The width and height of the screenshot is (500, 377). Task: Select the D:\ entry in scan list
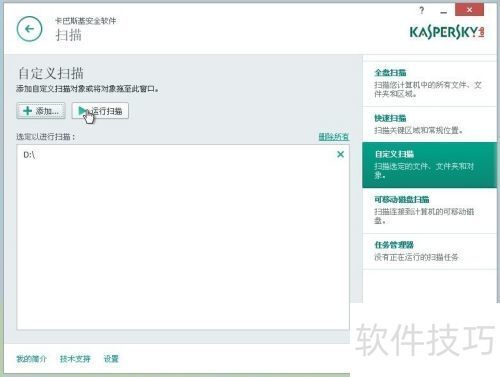tap(183, 155)
